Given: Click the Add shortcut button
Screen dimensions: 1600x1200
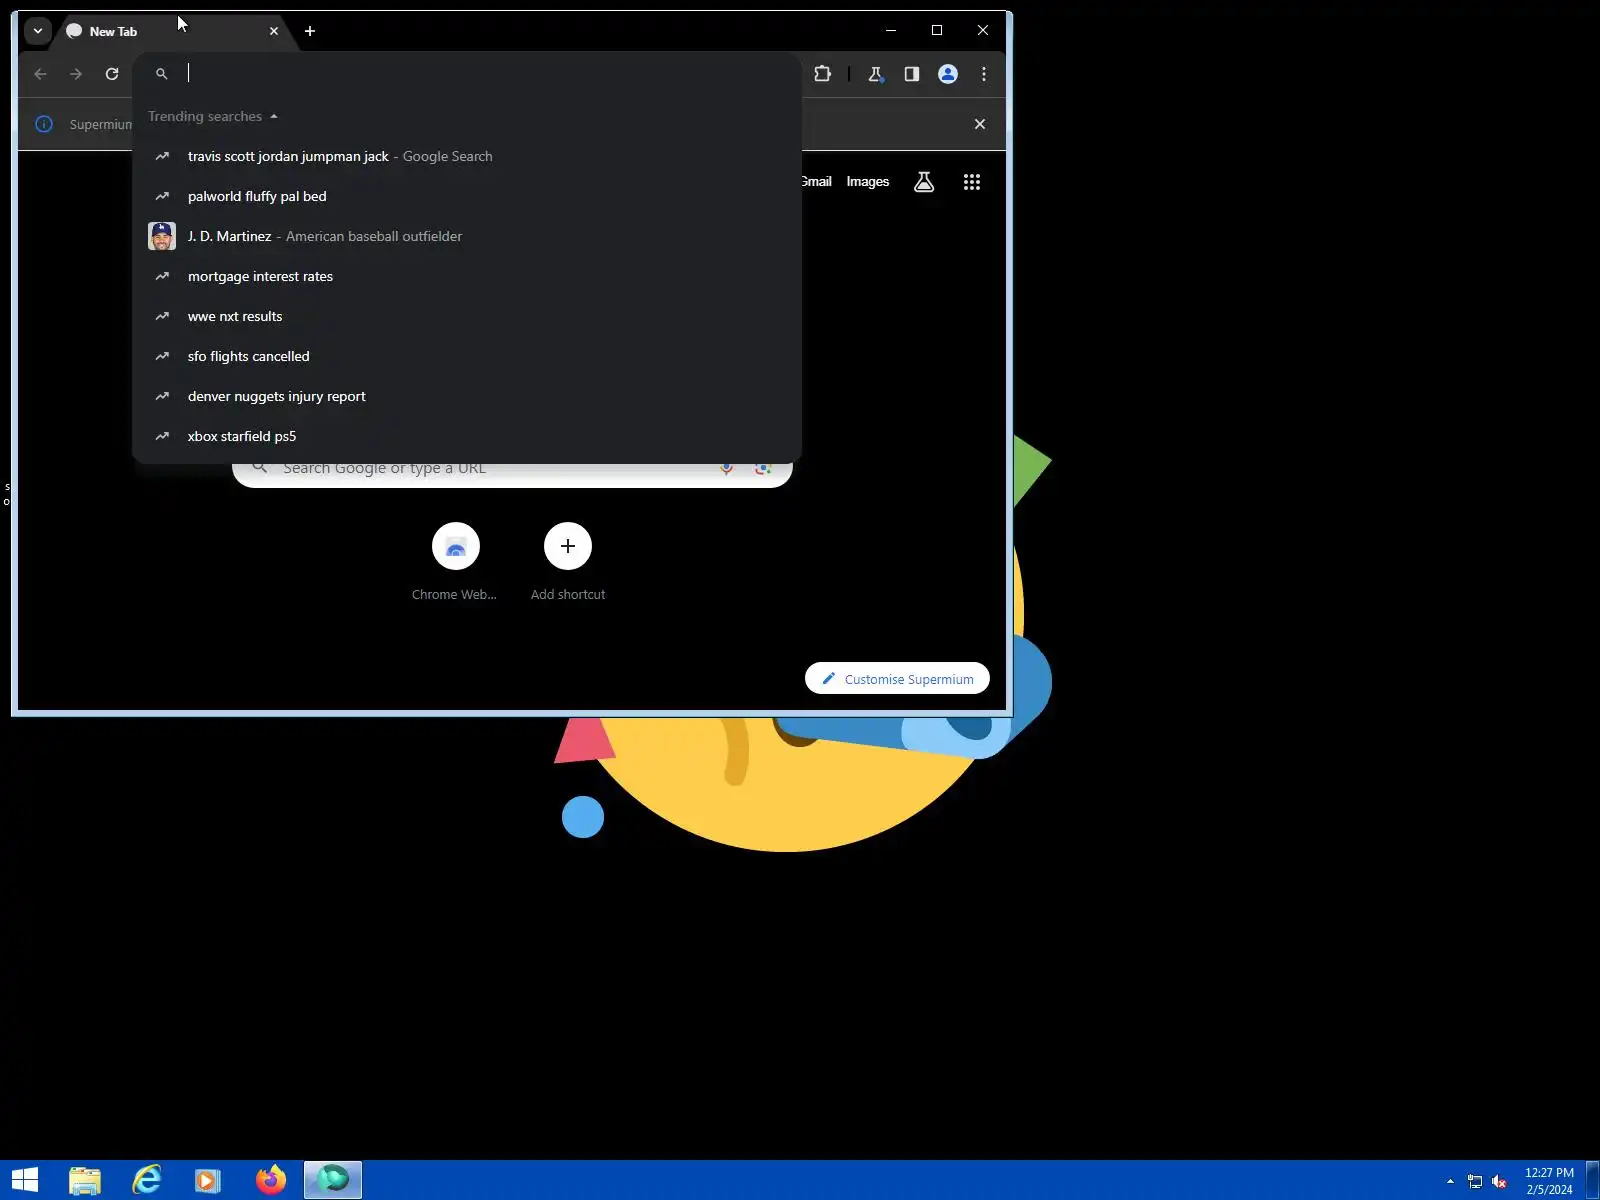Looking at the screenshot, I should click(568, 562).
